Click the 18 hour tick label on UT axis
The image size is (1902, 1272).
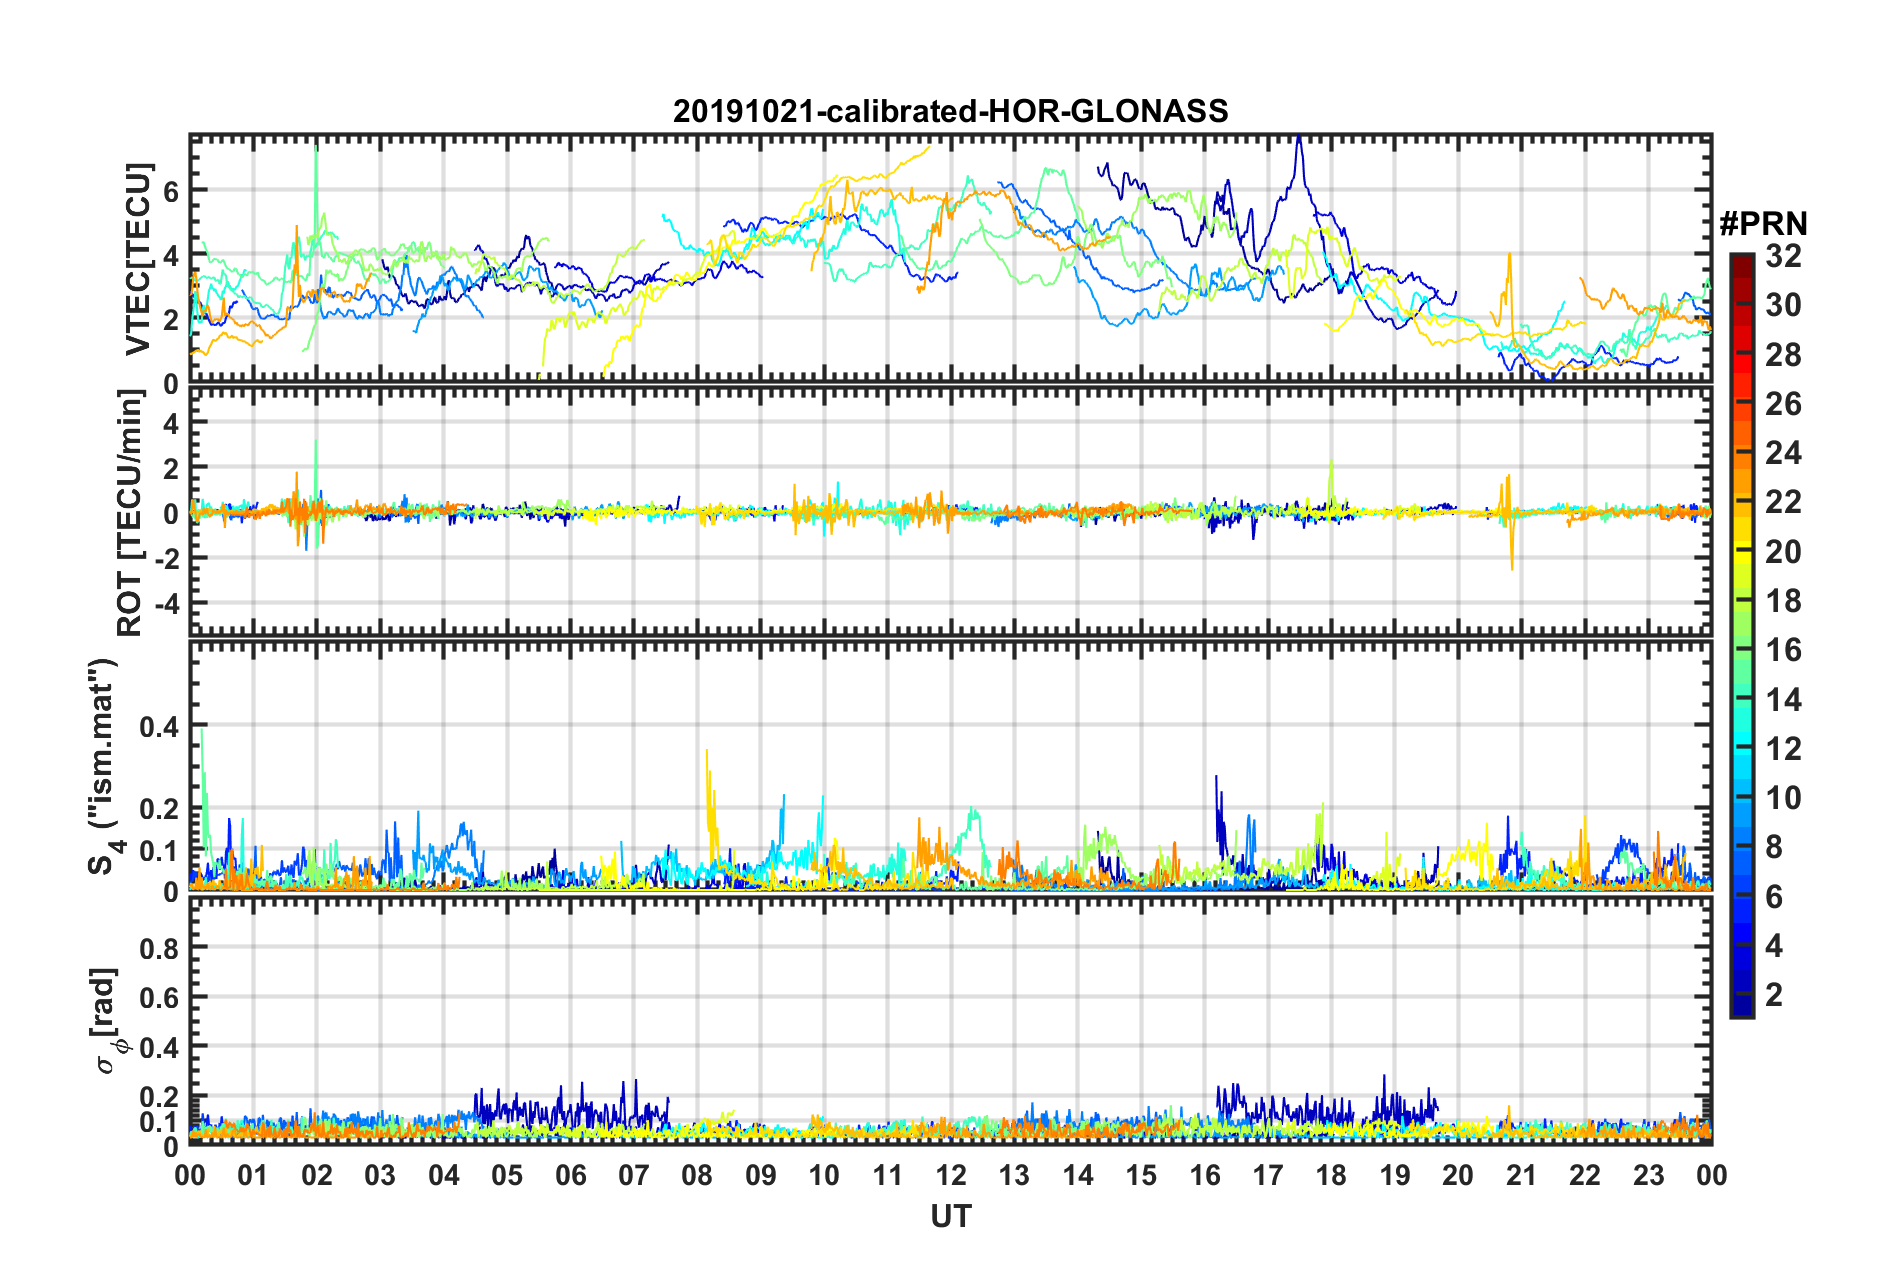click(x=1331, y=1175)
